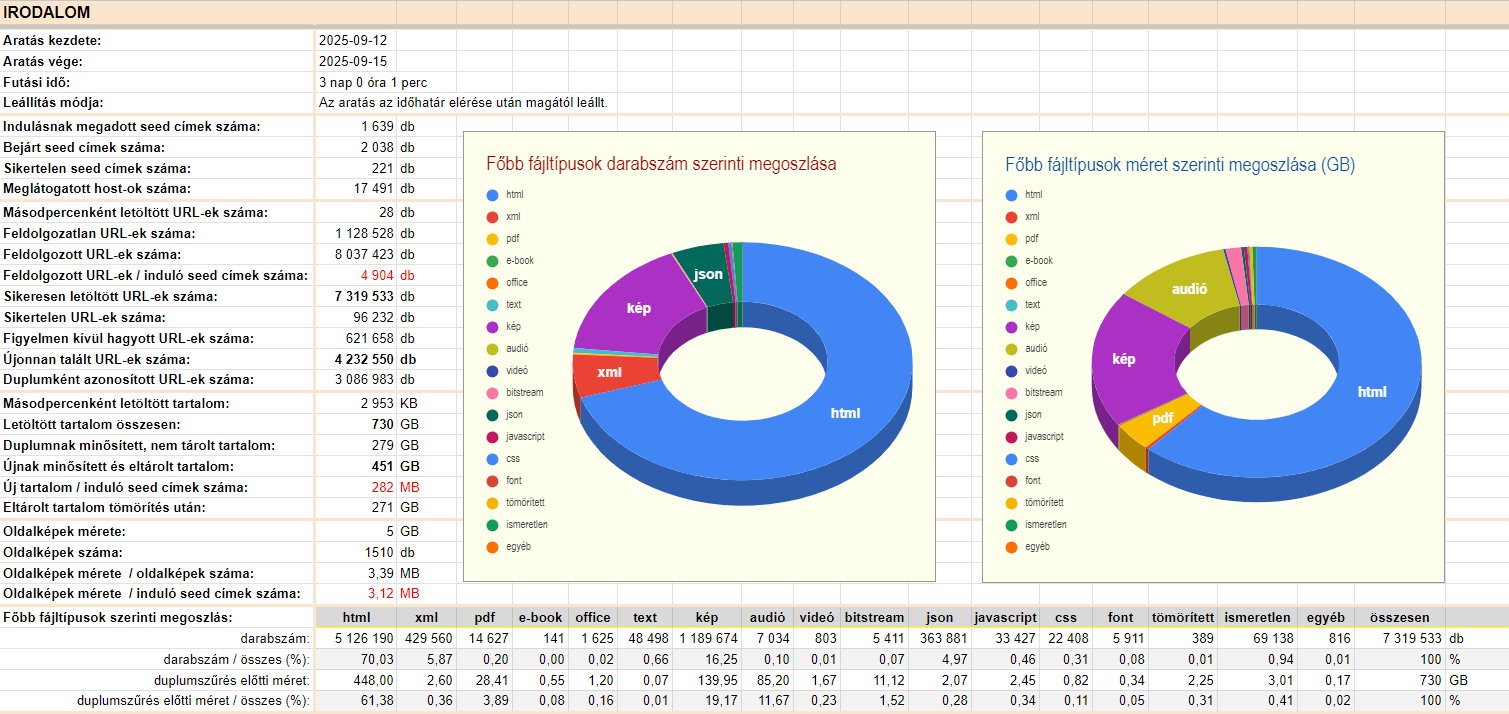The height and width of the screenshot is (714, 1509).
Task: Select the json slice in count chart
Action: point(707,275)
